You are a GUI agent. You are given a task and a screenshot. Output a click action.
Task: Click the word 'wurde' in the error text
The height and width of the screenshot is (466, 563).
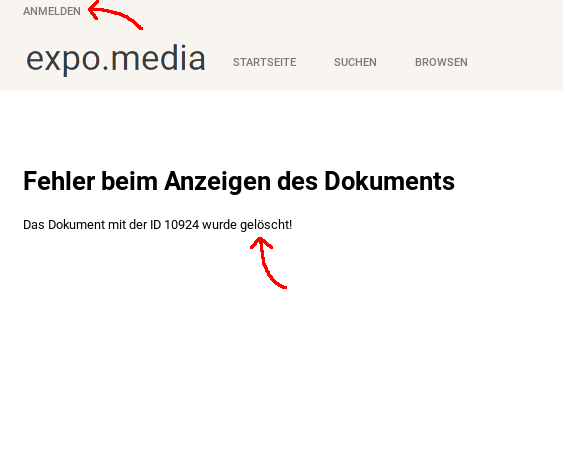pos(219,225)
